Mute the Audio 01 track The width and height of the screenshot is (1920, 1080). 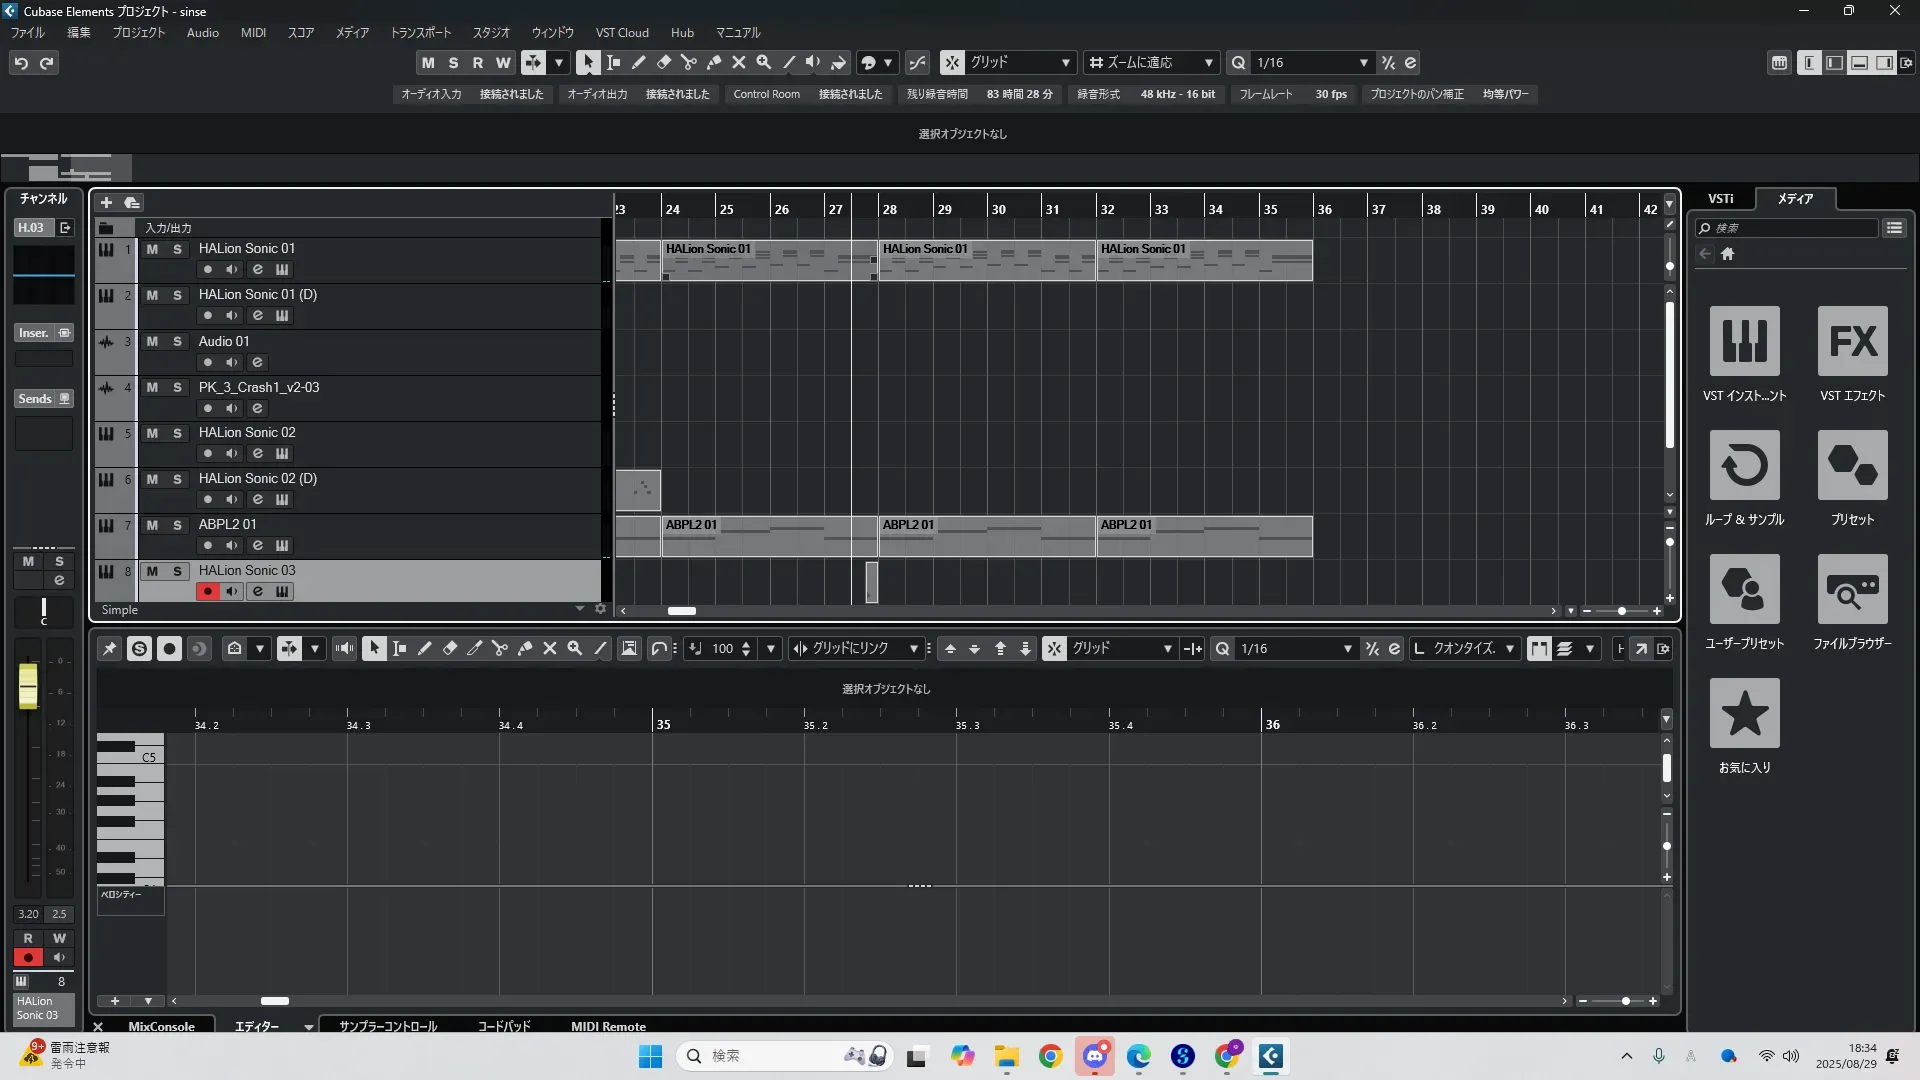152,341
